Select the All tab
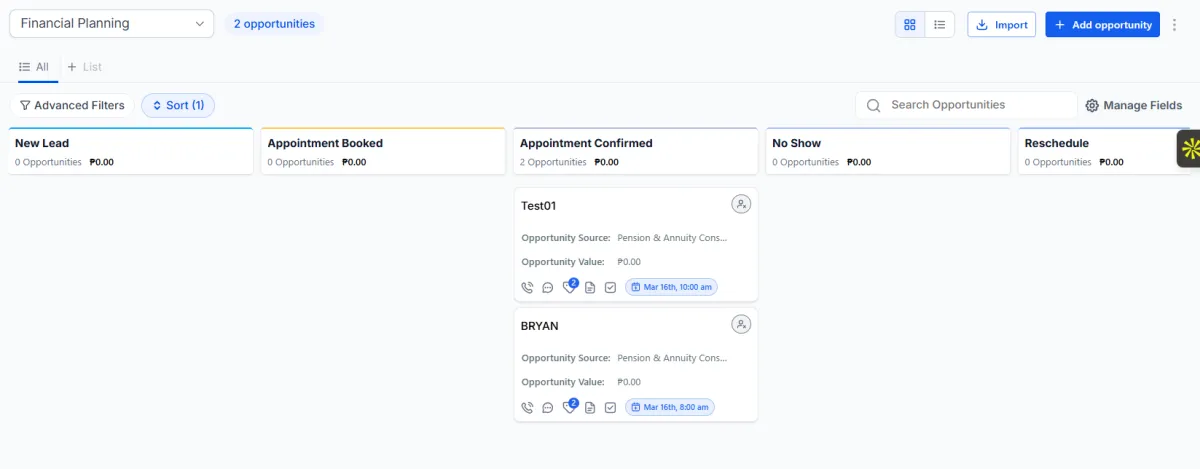Image resolution: width=1200 pixels, height=469 pixels. pos(34,67)
